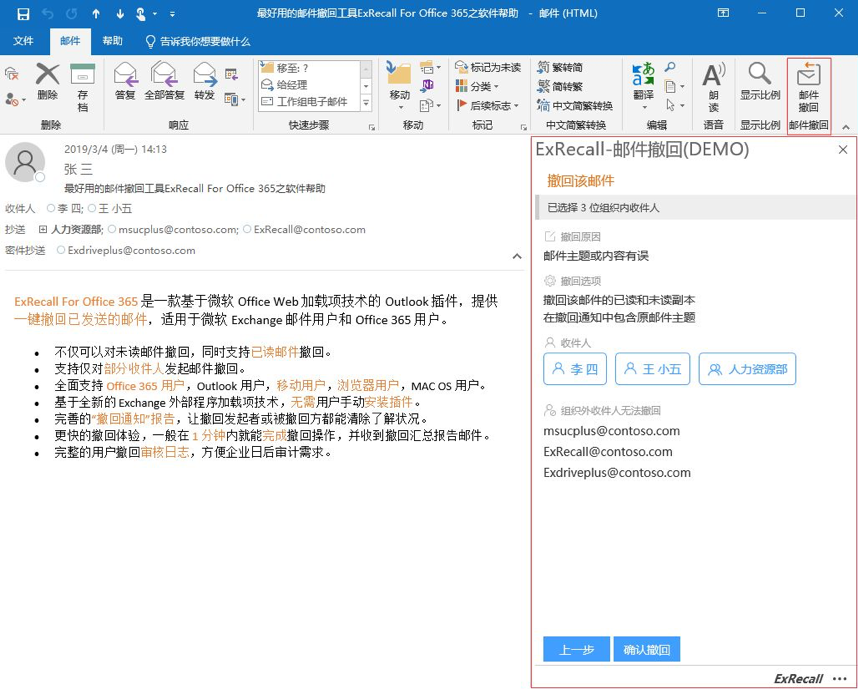The image size is (858, 689).
Task: Click the reply-with-meeting icon
Action: tap(231, 74)
